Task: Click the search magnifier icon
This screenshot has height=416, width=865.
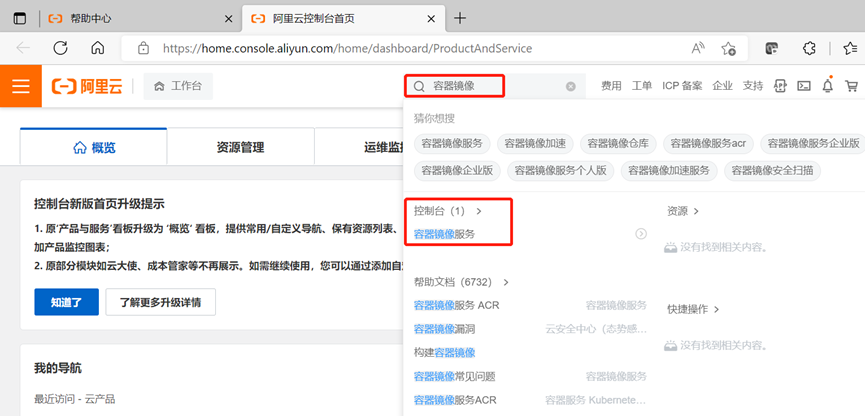Action: 419,86
